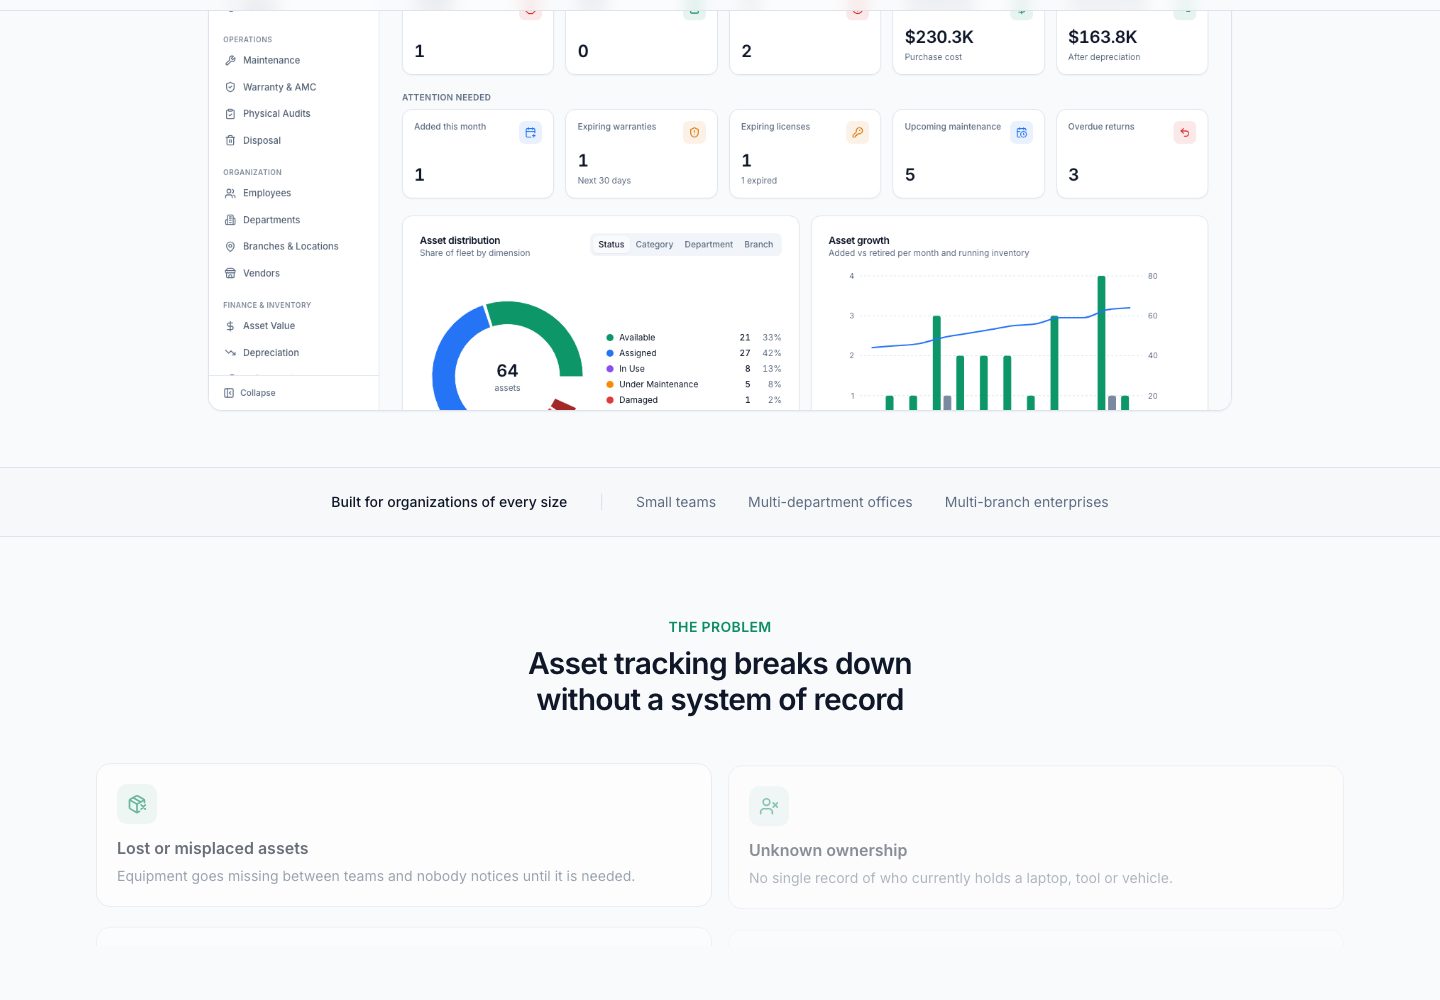The width and height of the screenshot is (1440, 1000).
Task: Click the shield icon on Expiring warranties
Action: click(x=694, y=132)
